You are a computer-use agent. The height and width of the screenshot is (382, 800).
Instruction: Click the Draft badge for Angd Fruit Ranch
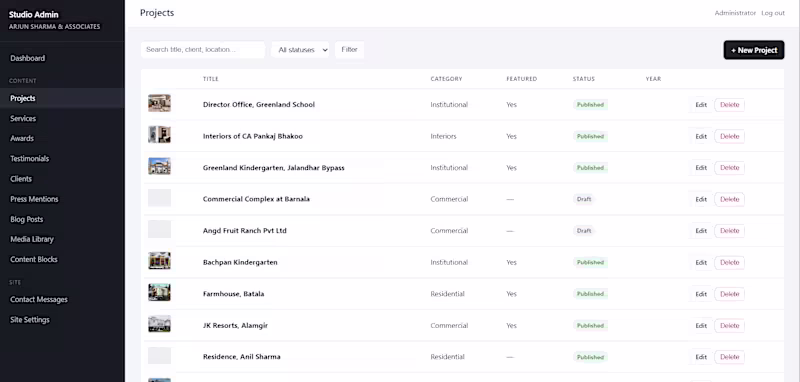click(584, 231)
